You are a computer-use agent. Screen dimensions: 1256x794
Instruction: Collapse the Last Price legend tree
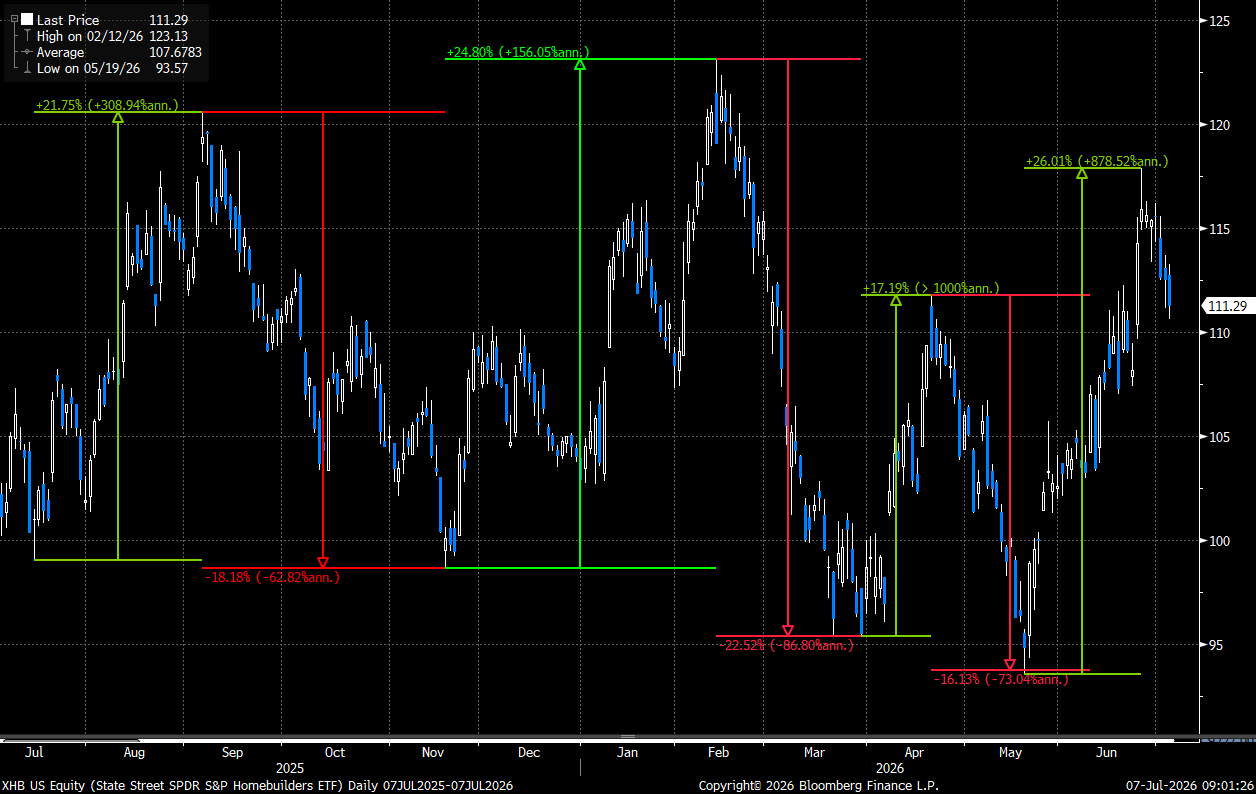click(13, 19)
